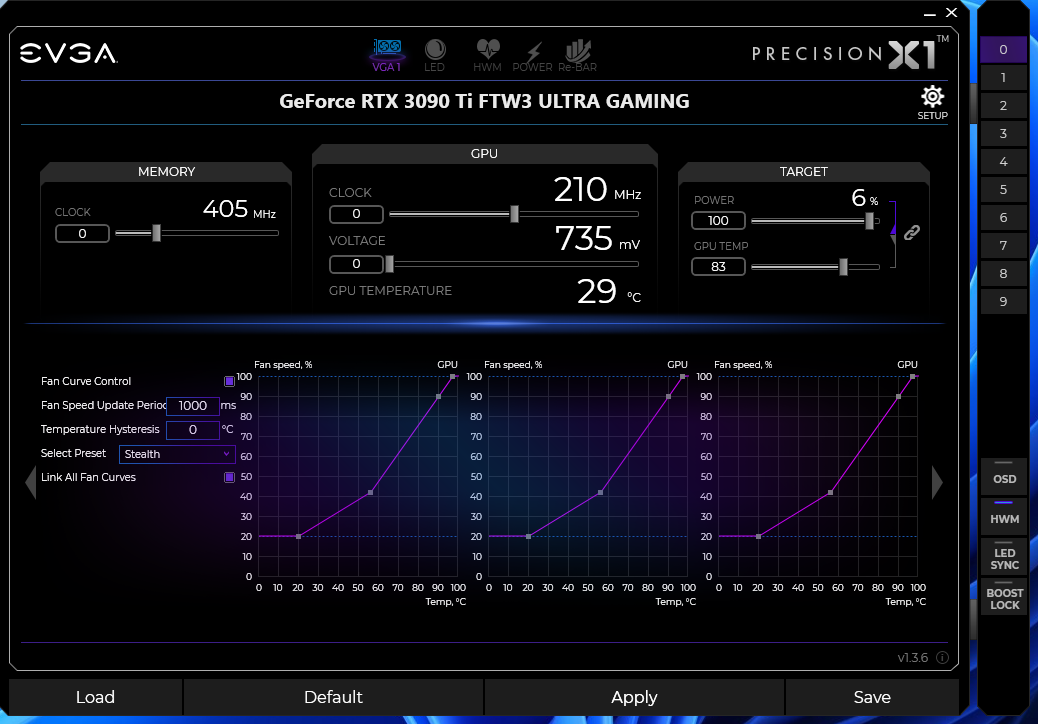Image resolution: width=1038 pixels, height=724 pixels.
Task: Click the Power target slider handle
Action: (869, 220)
